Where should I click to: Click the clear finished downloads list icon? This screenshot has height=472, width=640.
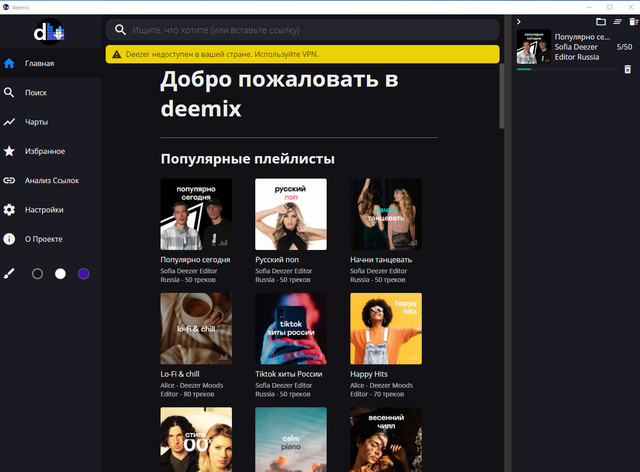point(618,22)
